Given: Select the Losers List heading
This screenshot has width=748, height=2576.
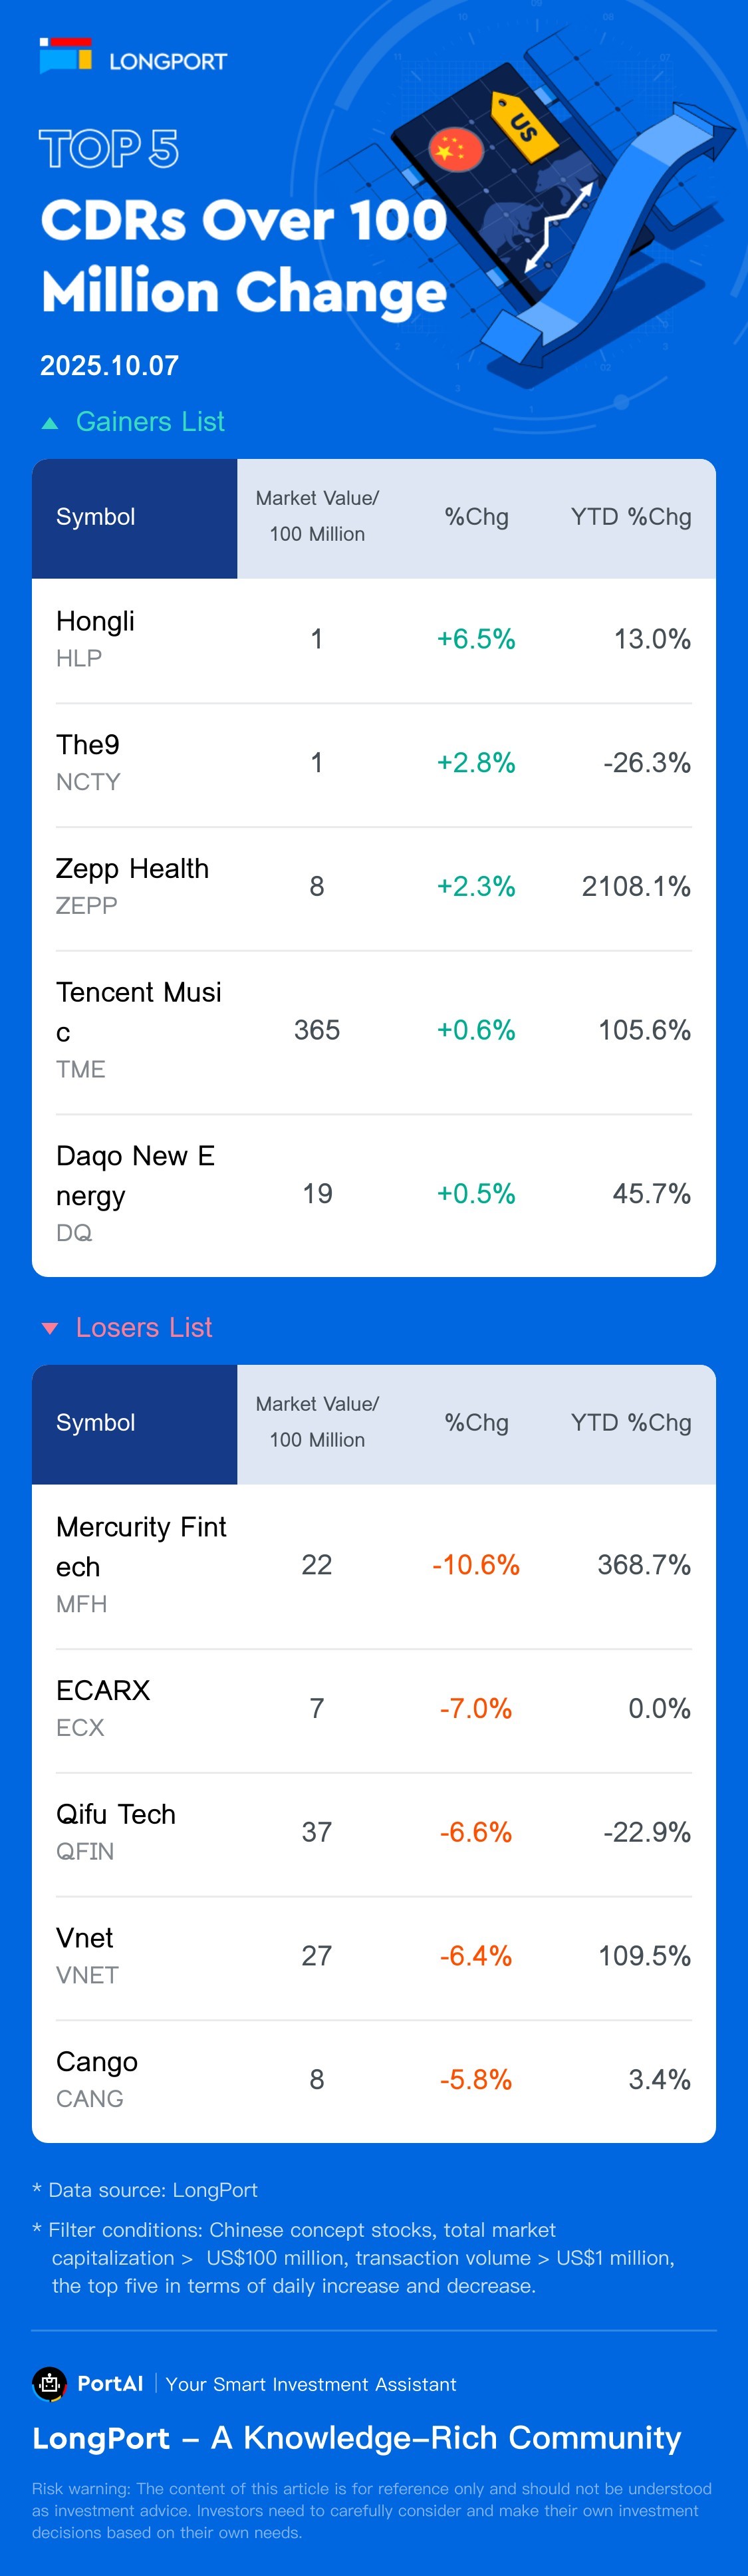Looking at the screenshot, I should tap(144, 1327).
